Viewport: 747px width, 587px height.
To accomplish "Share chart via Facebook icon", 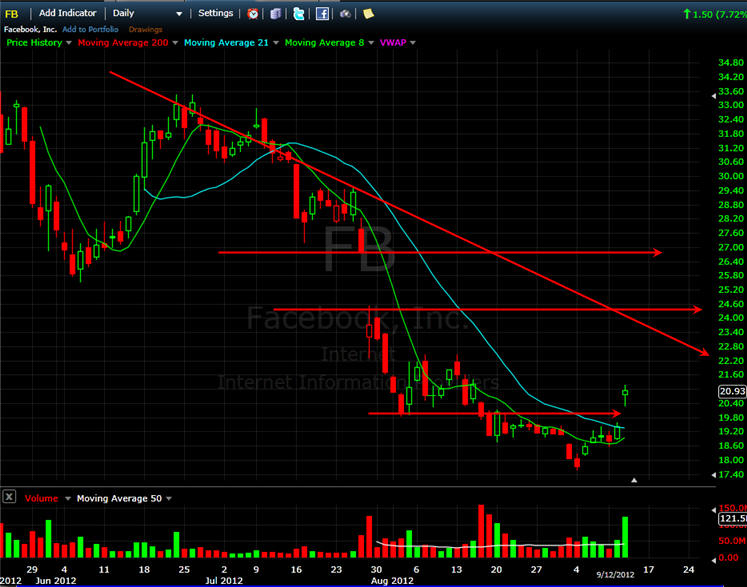I will point(322,14).
